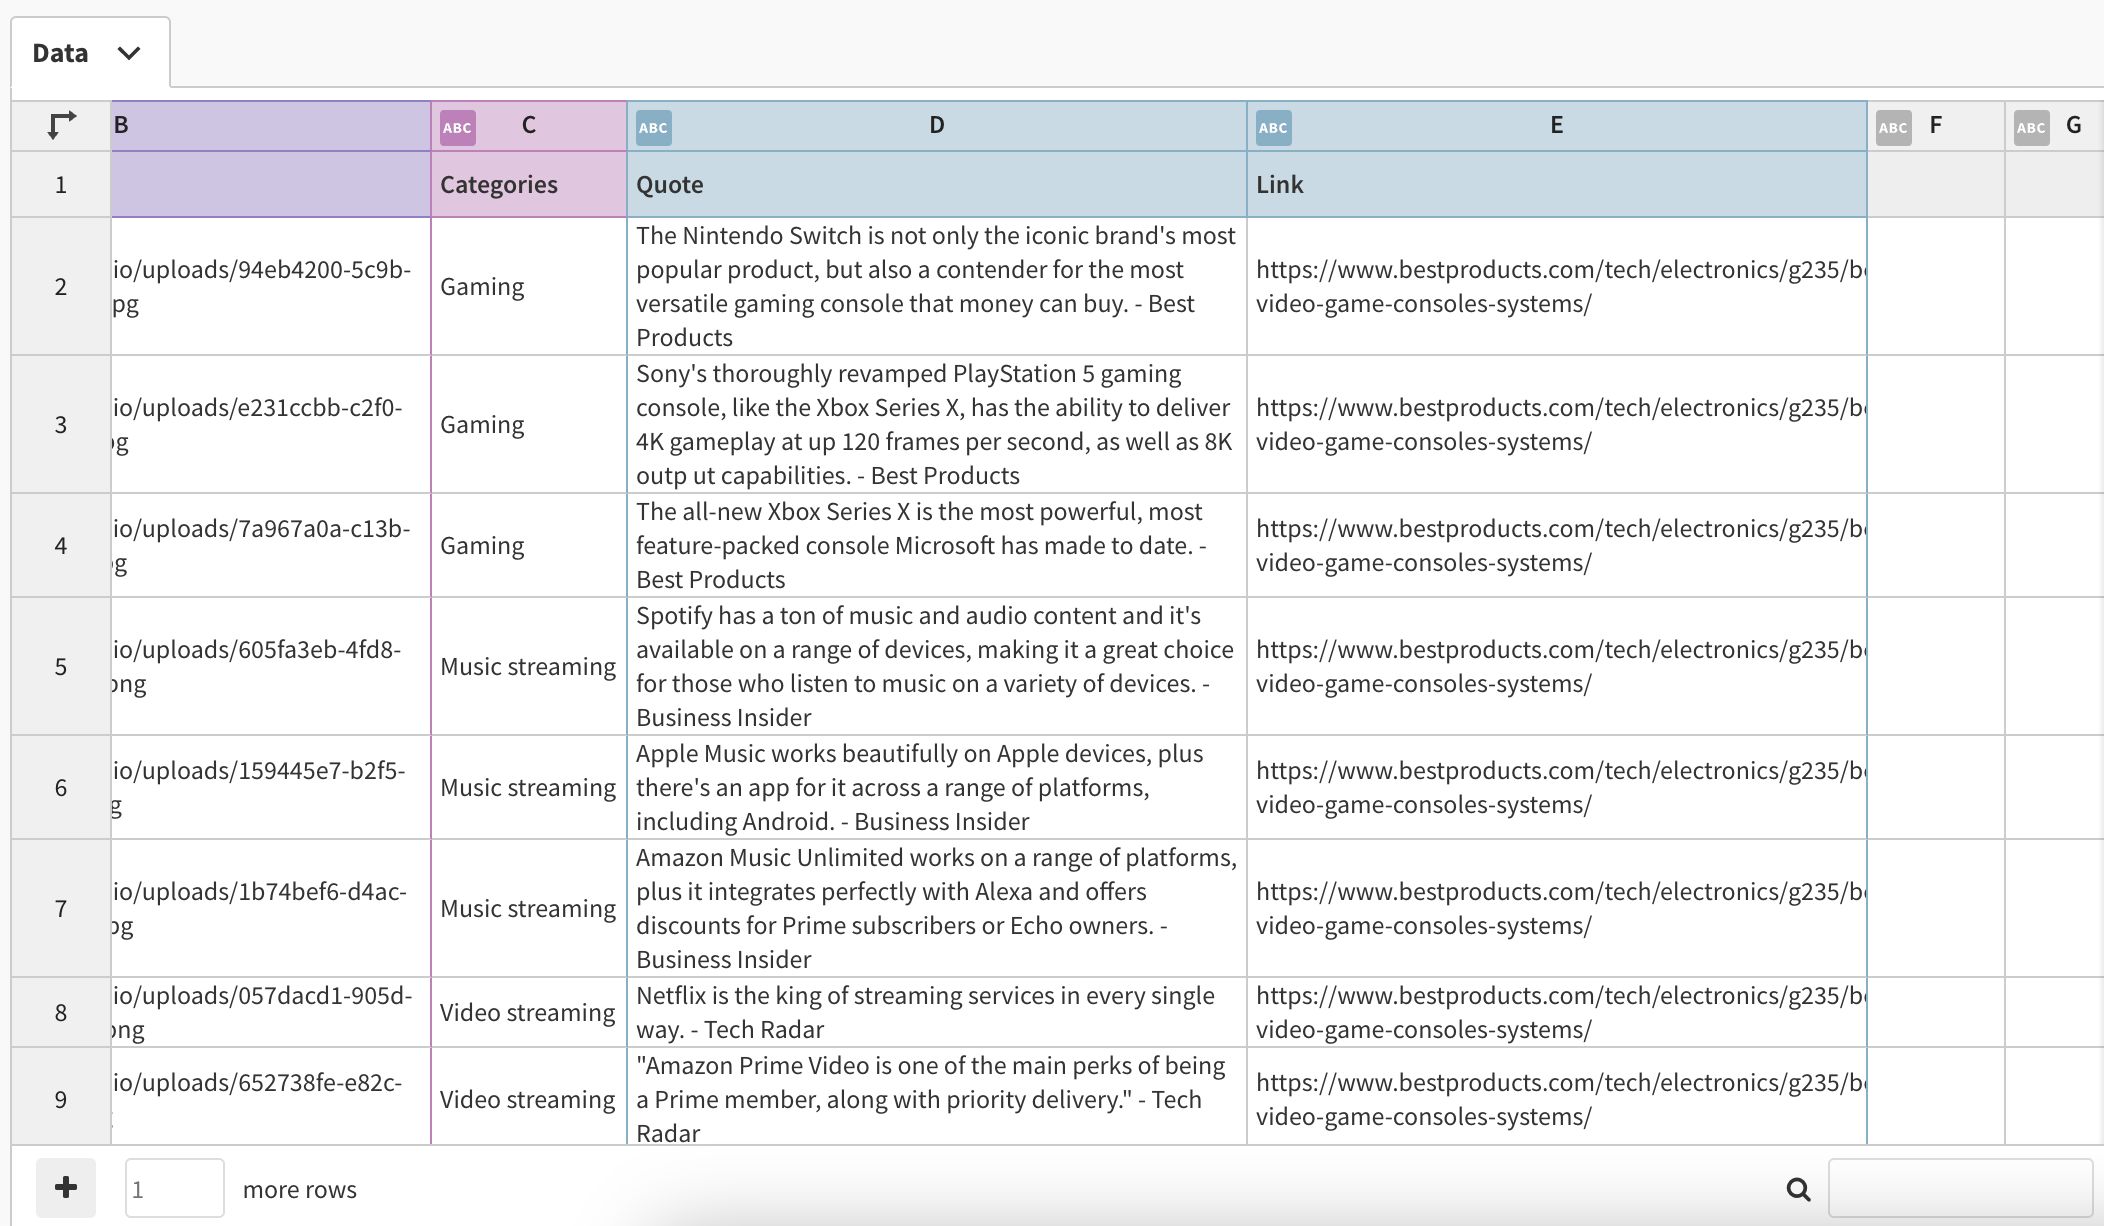Click the 'Gaming' cell in row 3
The image size is (2104, 1226).
(x=529, y=424)
